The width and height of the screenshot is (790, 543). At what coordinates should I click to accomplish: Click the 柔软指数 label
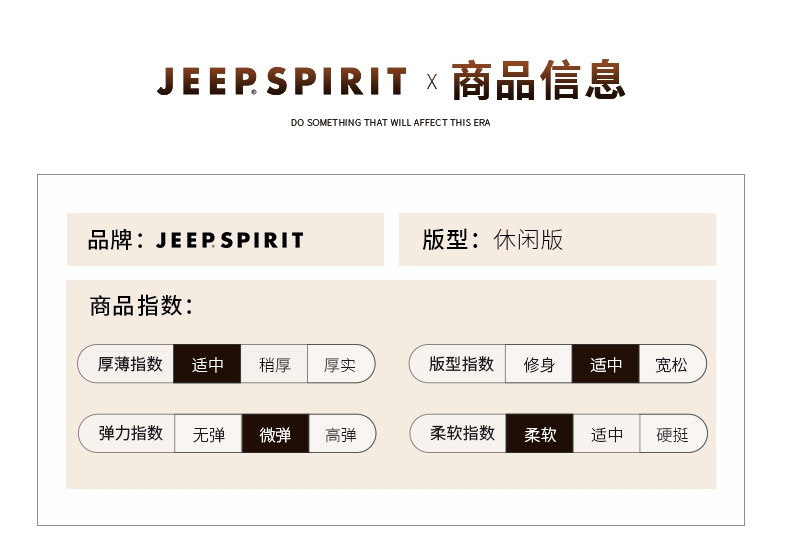coord(463,433)
